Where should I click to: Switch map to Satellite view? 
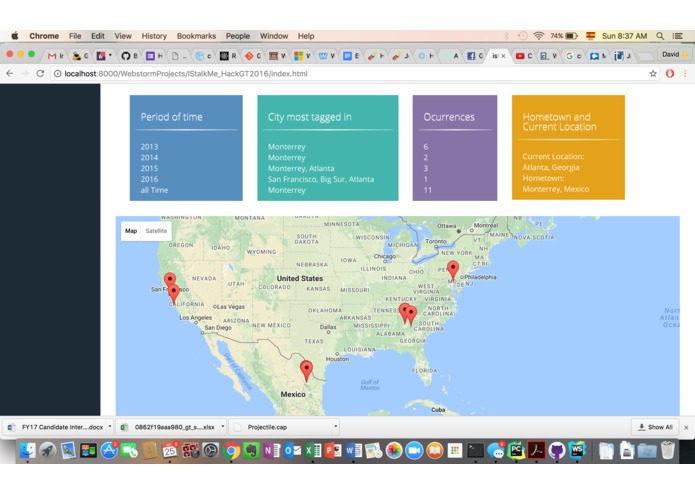[156, 231]
